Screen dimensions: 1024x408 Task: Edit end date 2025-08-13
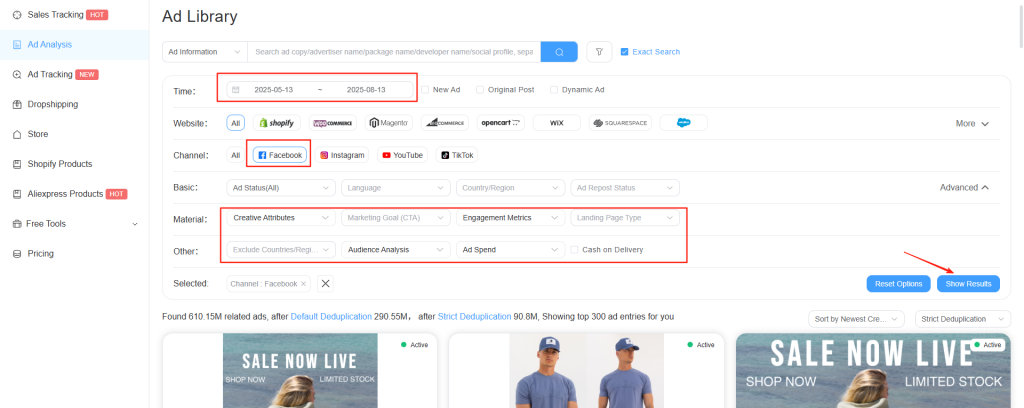pos(366,90)
